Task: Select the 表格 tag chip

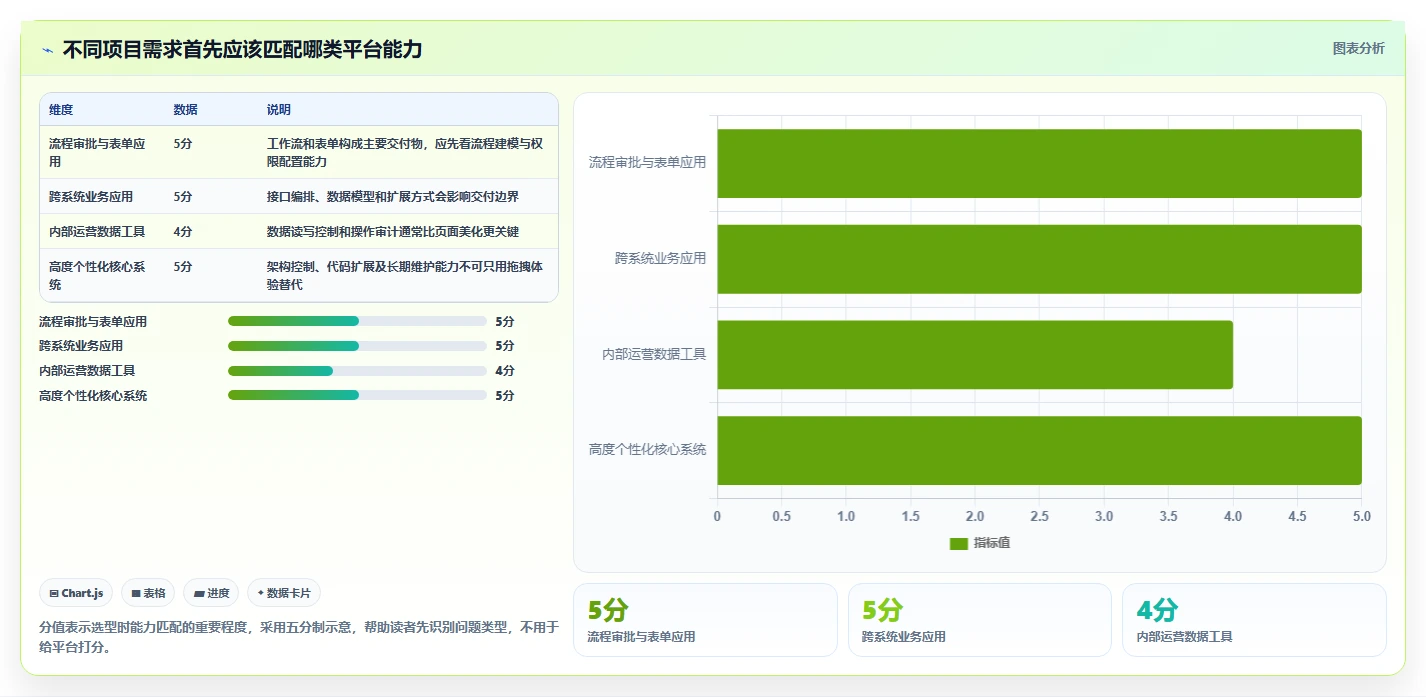Action: point(148,593)
